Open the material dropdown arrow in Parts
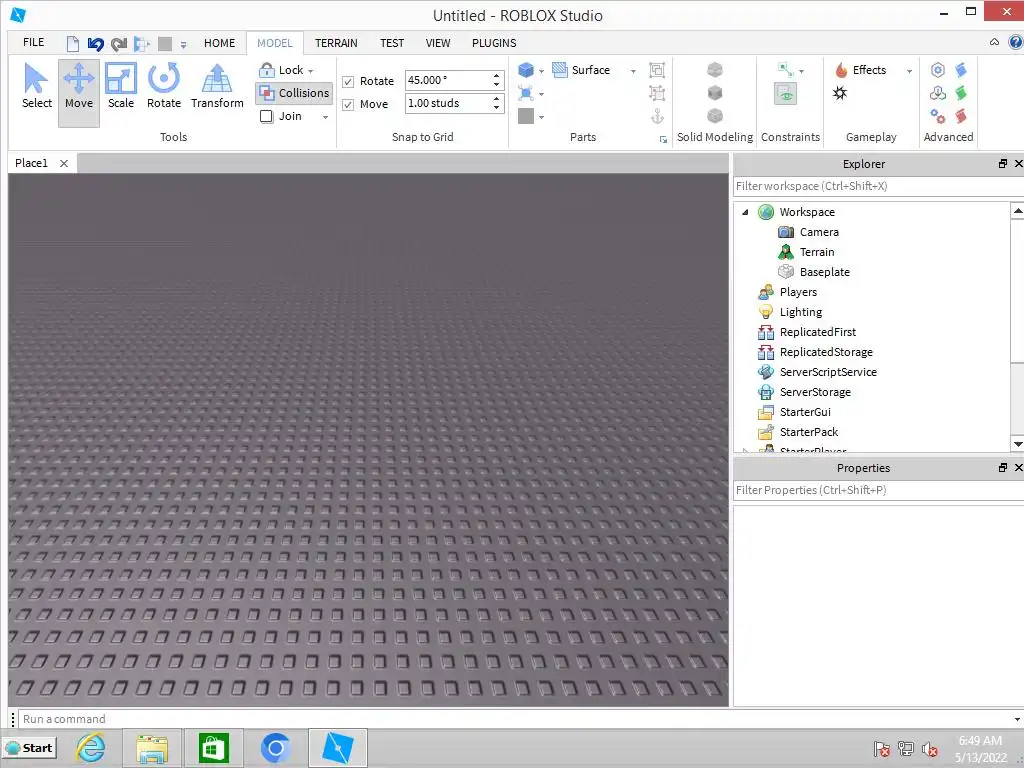This screenshot has width=1024, height=768. coord(541,95)
